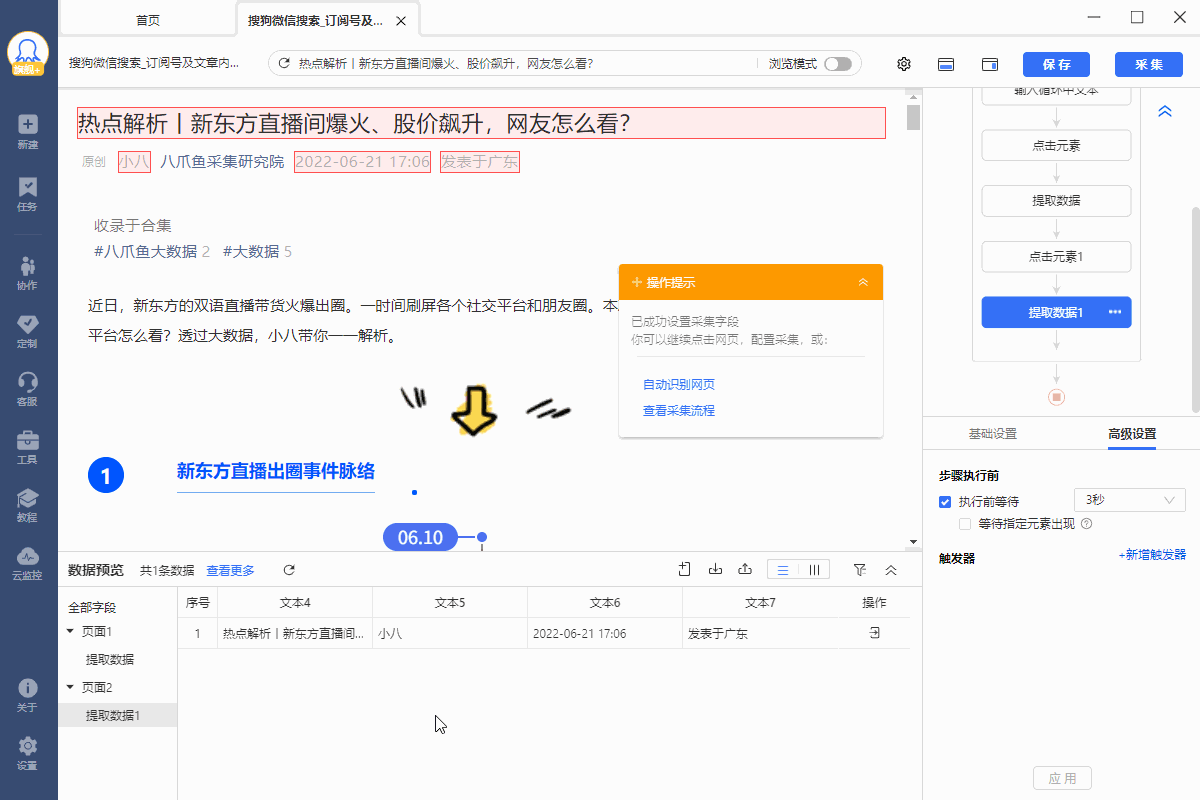Viewport: 1200px width, 800px height.
Task: Select 提取数据 under 页面1
Action: click(110, 659)
